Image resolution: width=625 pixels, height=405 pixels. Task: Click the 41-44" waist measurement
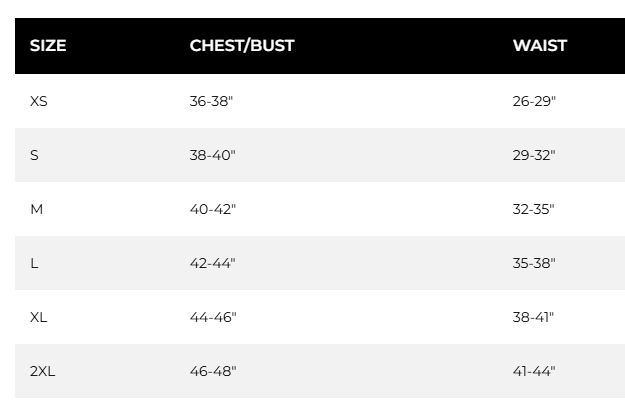[x=534, y=371]
